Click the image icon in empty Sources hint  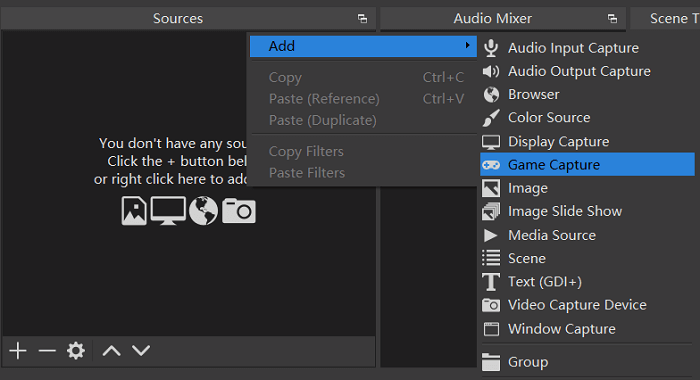tap(134, 210)
